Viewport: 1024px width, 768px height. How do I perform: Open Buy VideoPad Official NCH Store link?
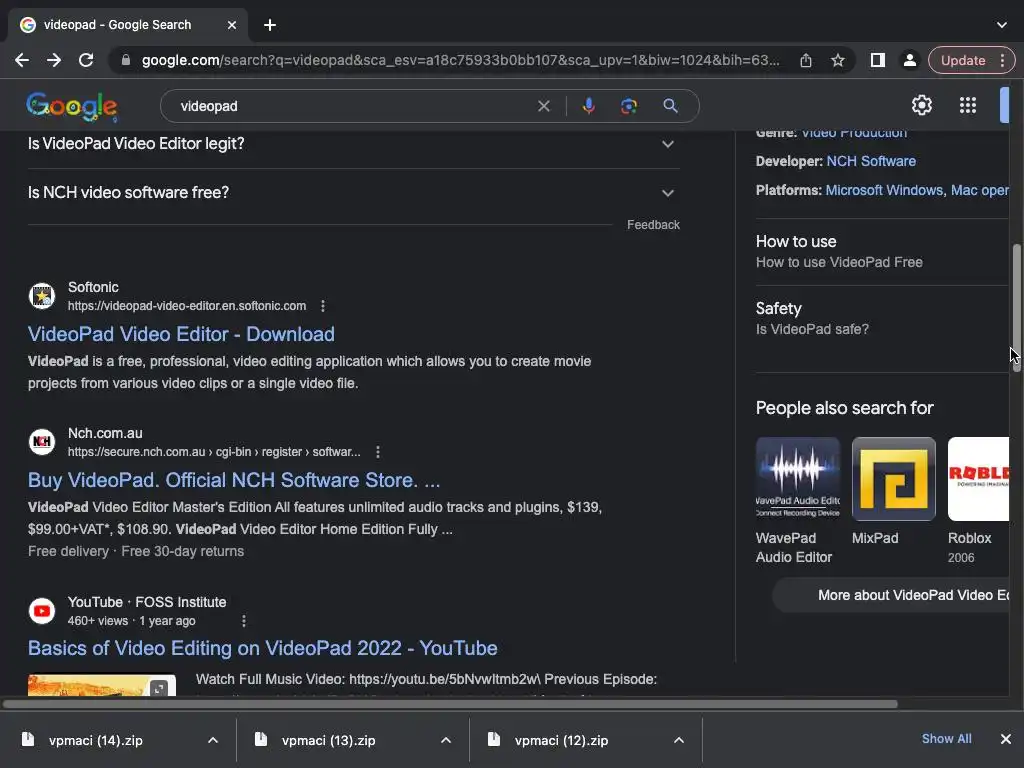[234, 480]
